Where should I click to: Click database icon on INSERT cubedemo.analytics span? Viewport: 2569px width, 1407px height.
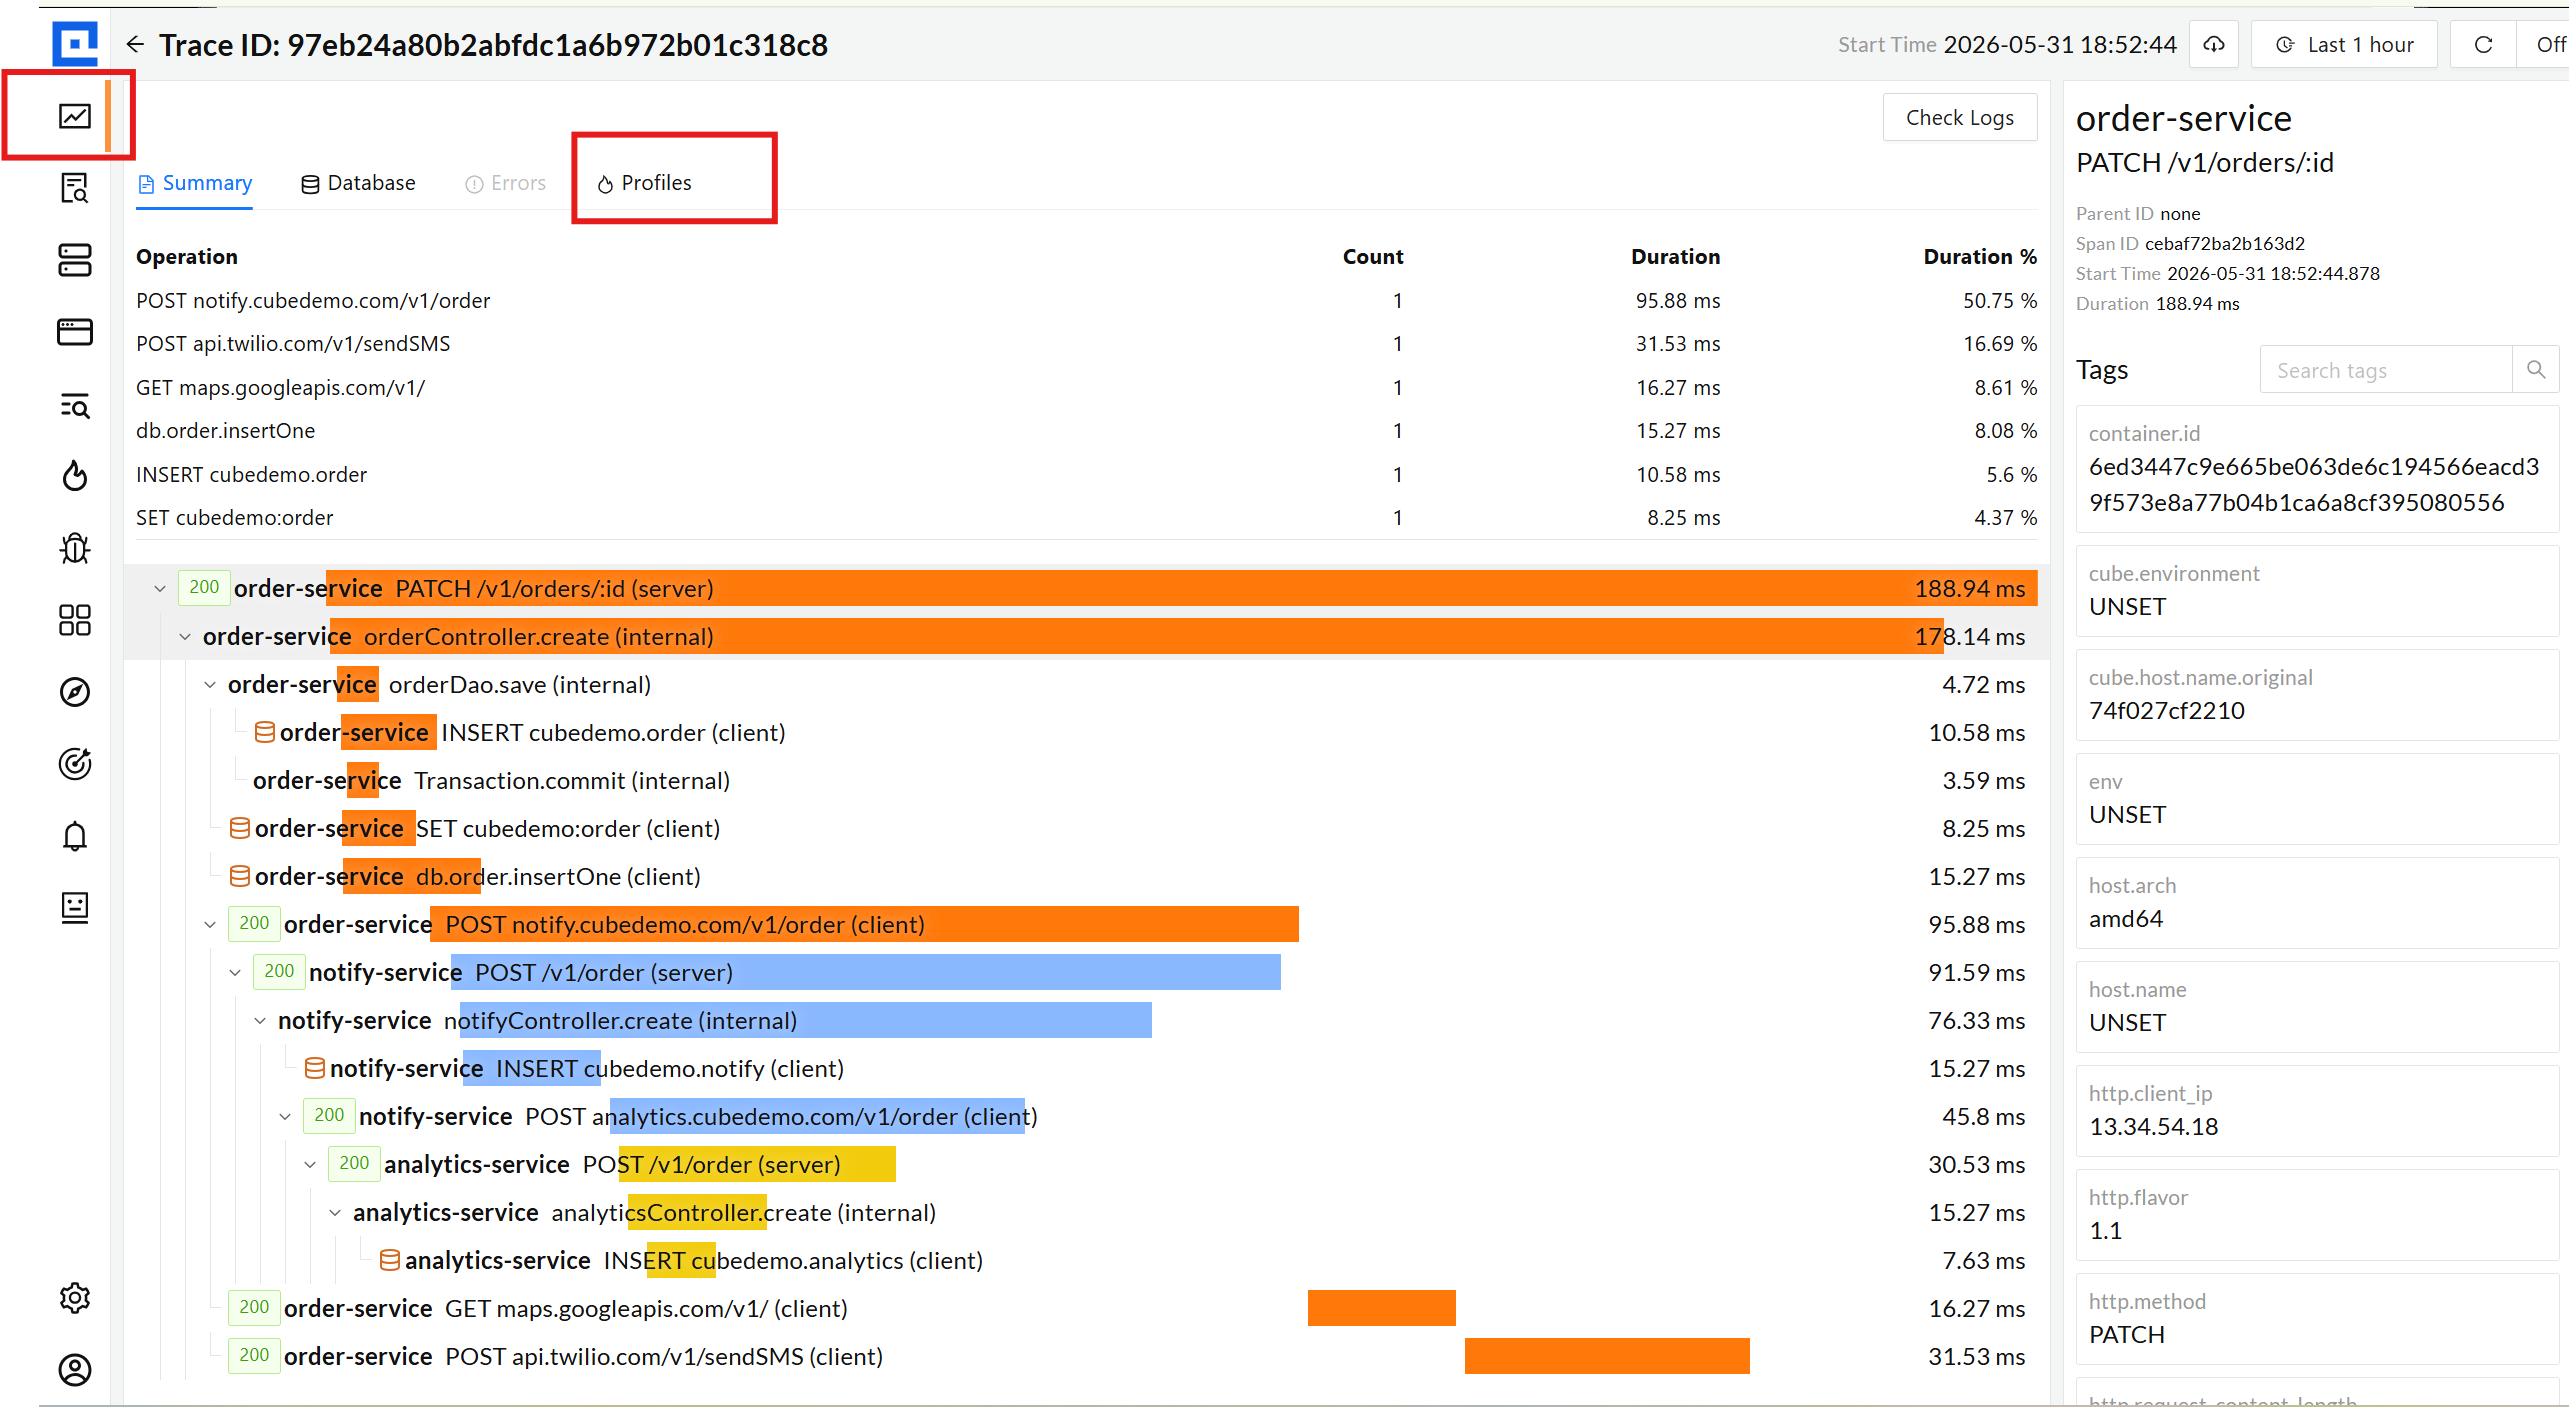coord(390,1261)
